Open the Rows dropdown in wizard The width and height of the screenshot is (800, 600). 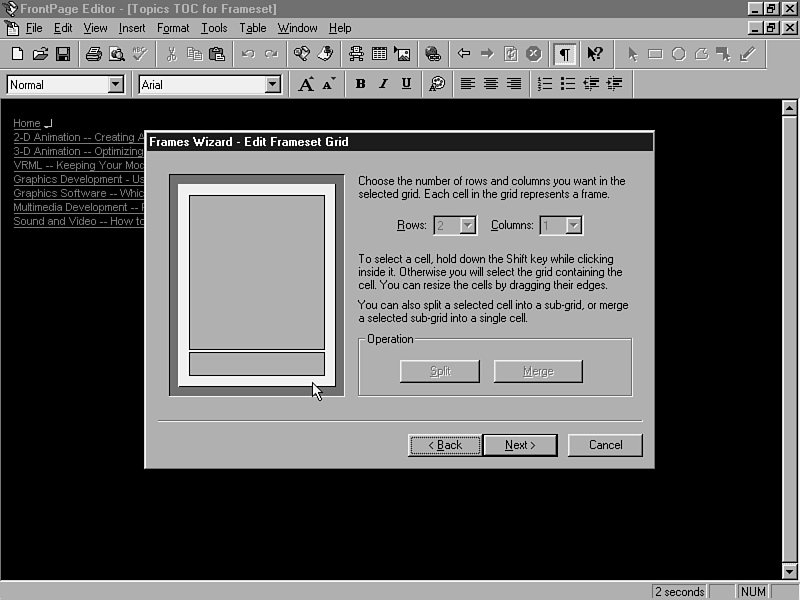467,226
